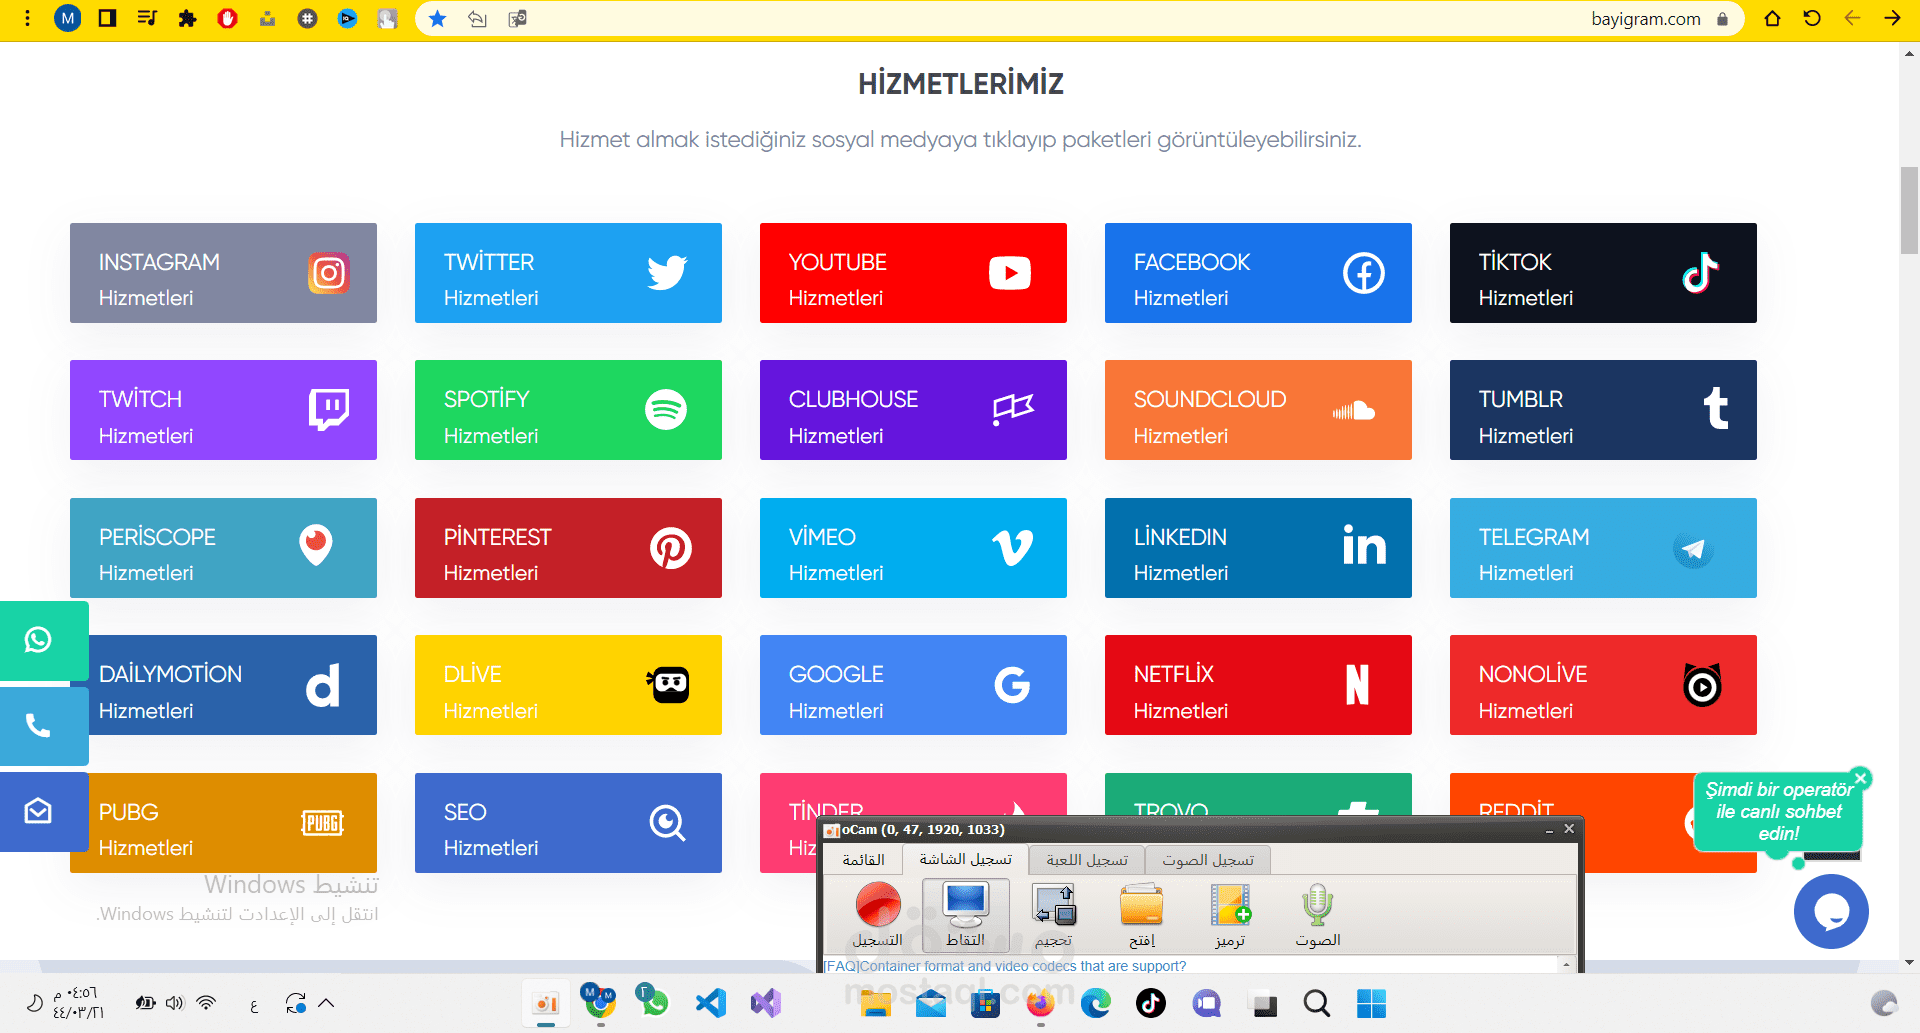Screen dimensions: 1920x1033
Task: Choose the Vimeo Hizmetleri card
Action: pyautogui.click(x=913, y=548)
